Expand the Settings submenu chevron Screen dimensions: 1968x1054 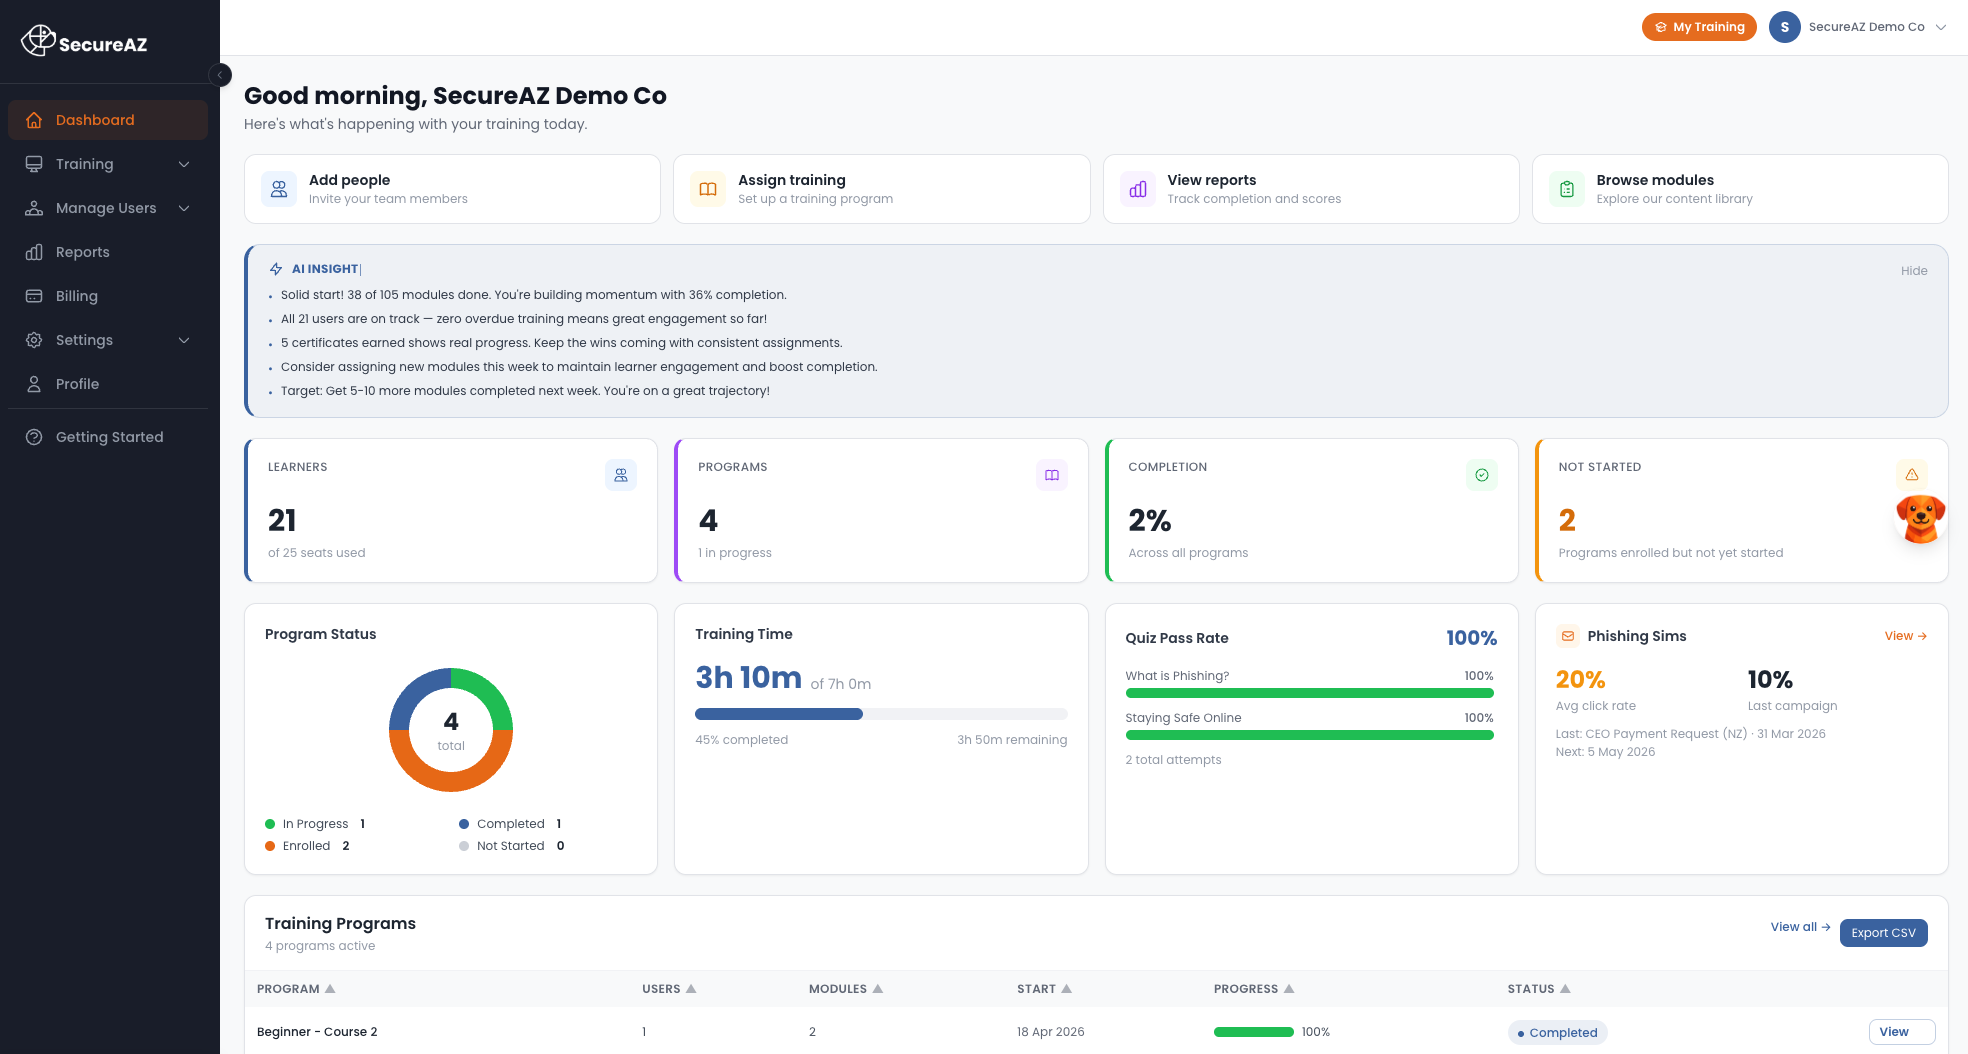[184, 340]
